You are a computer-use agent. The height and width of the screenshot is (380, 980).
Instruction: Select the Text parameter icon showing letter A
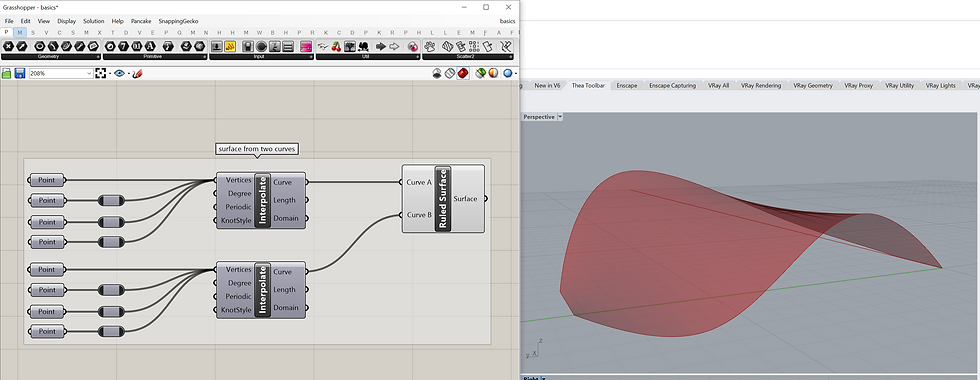(x=150, y=46)
